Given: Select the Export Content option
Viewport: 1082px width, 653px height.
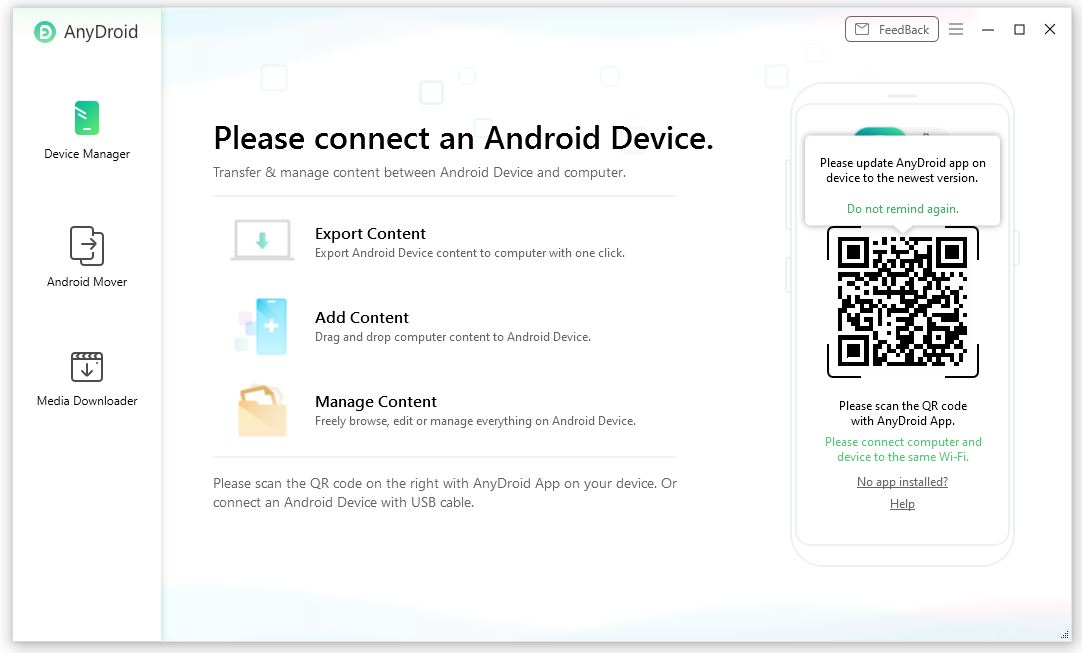Looking at the screenshot, I should point(369,233).
